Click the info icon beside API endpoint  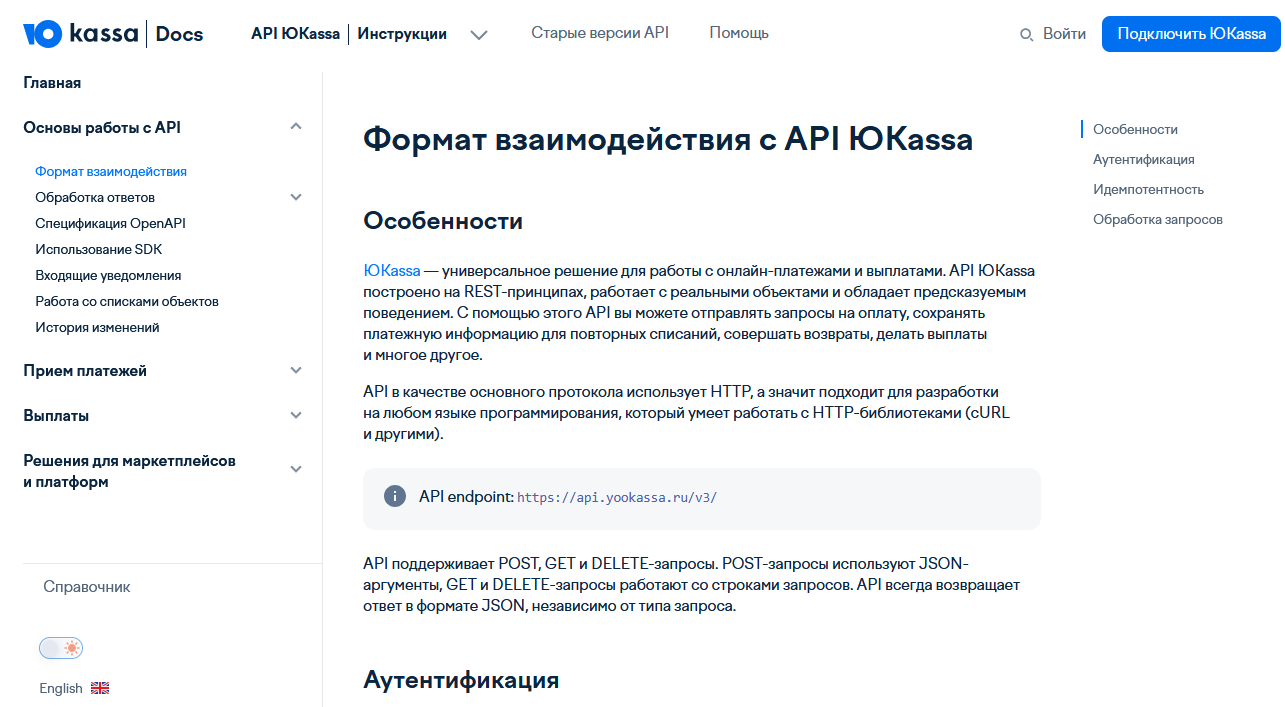click(x=395, y=496)
